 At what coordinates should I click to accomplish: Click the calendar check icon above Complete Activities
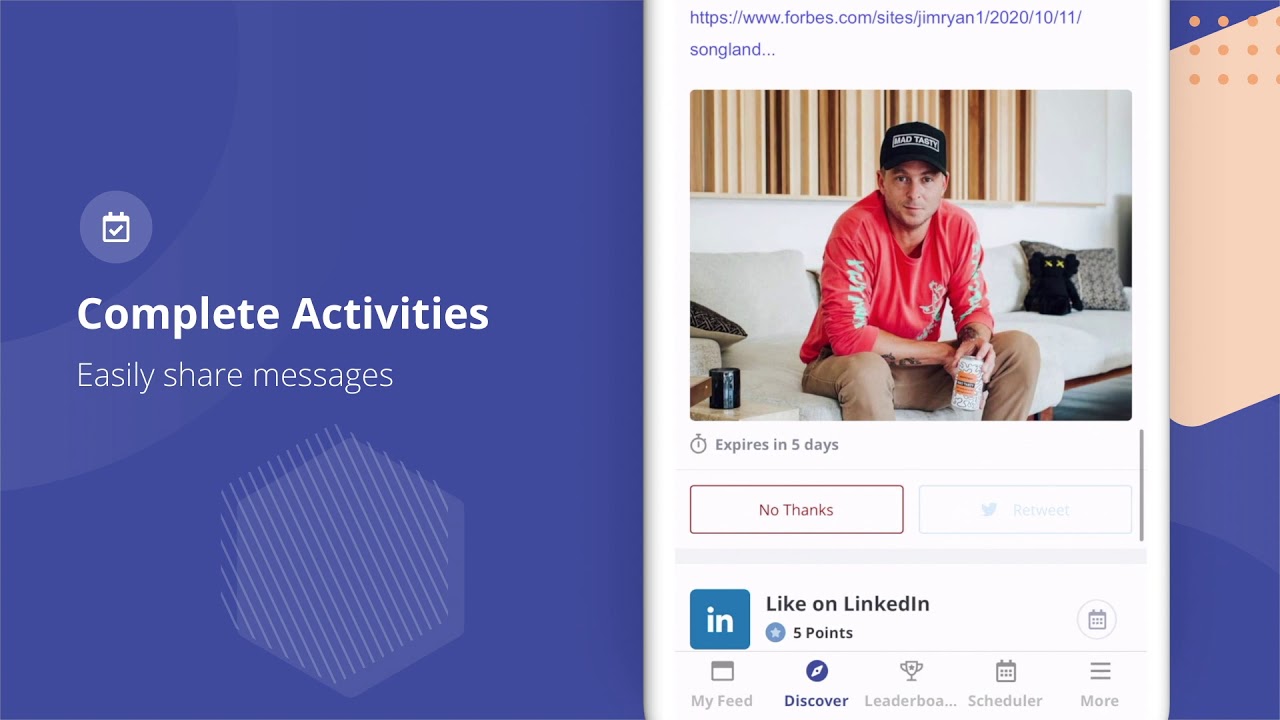point(116,227)
